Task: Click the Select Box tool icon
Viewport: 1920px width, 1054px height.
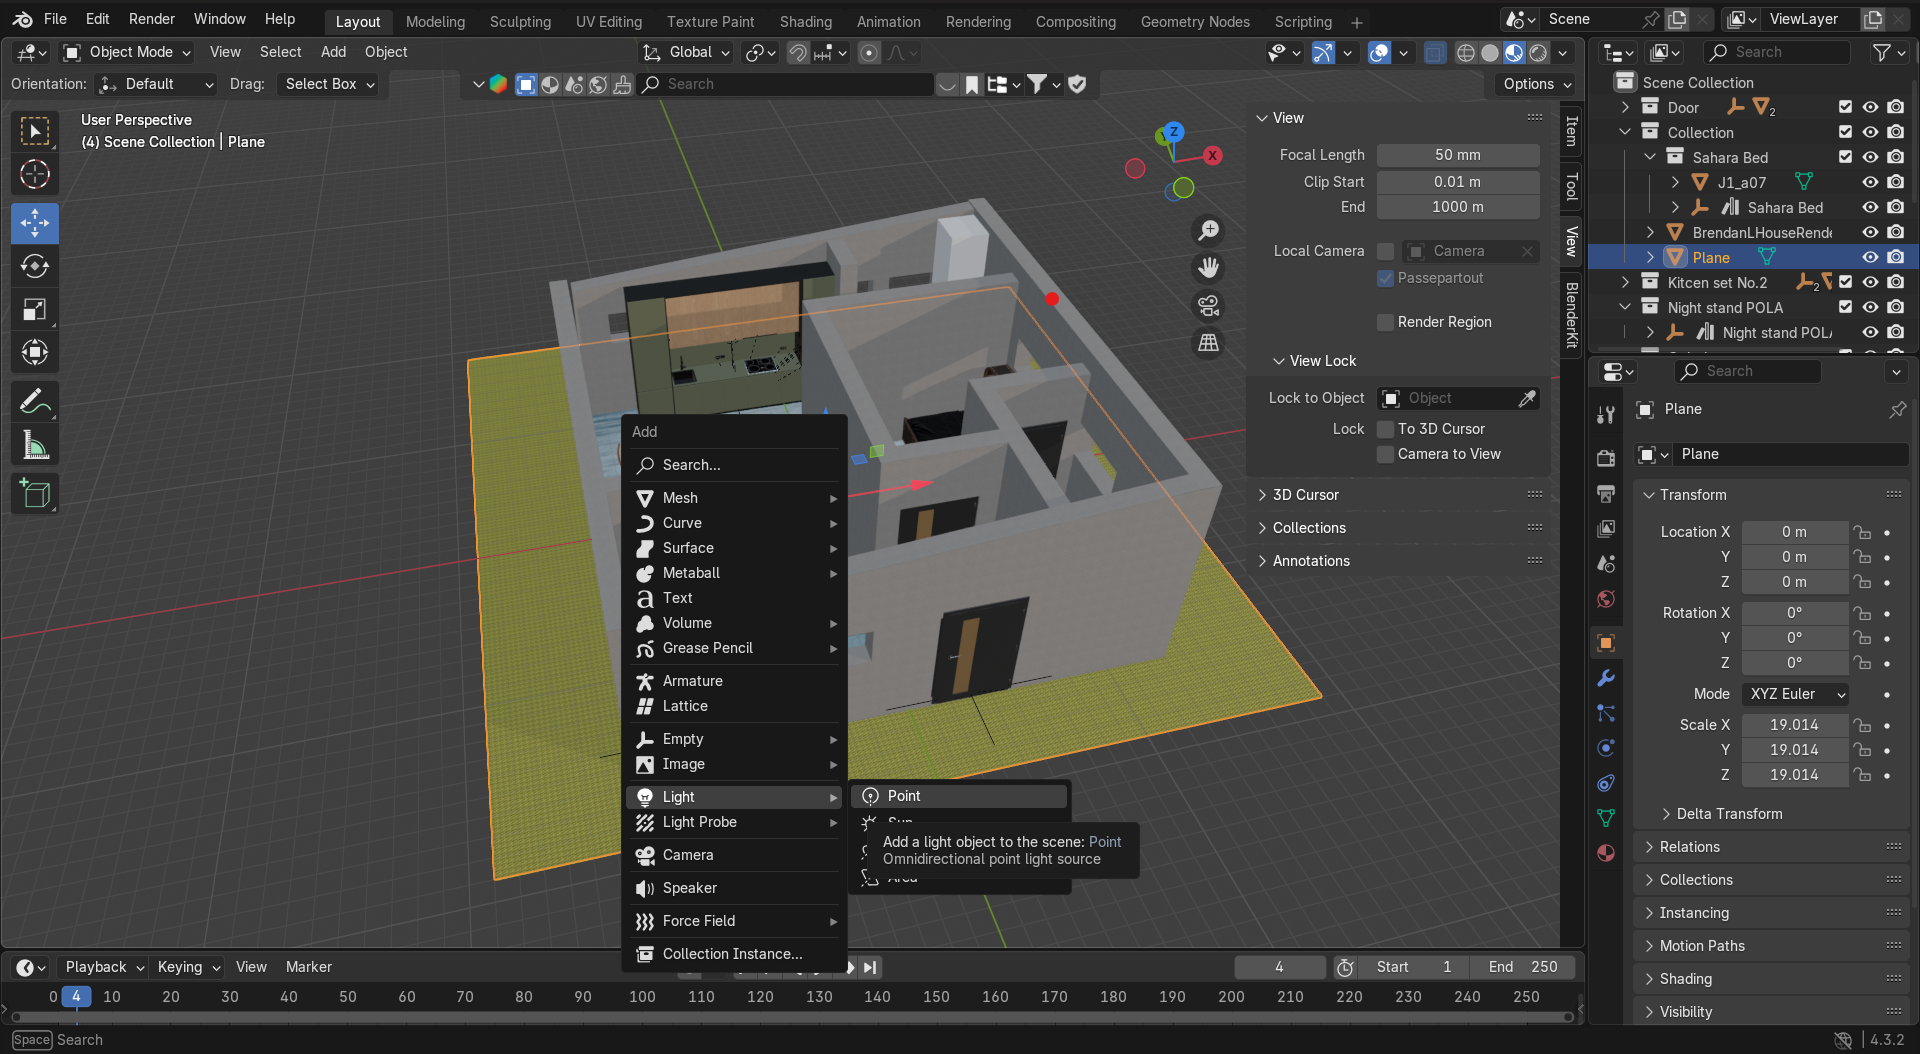Action: 35,132
